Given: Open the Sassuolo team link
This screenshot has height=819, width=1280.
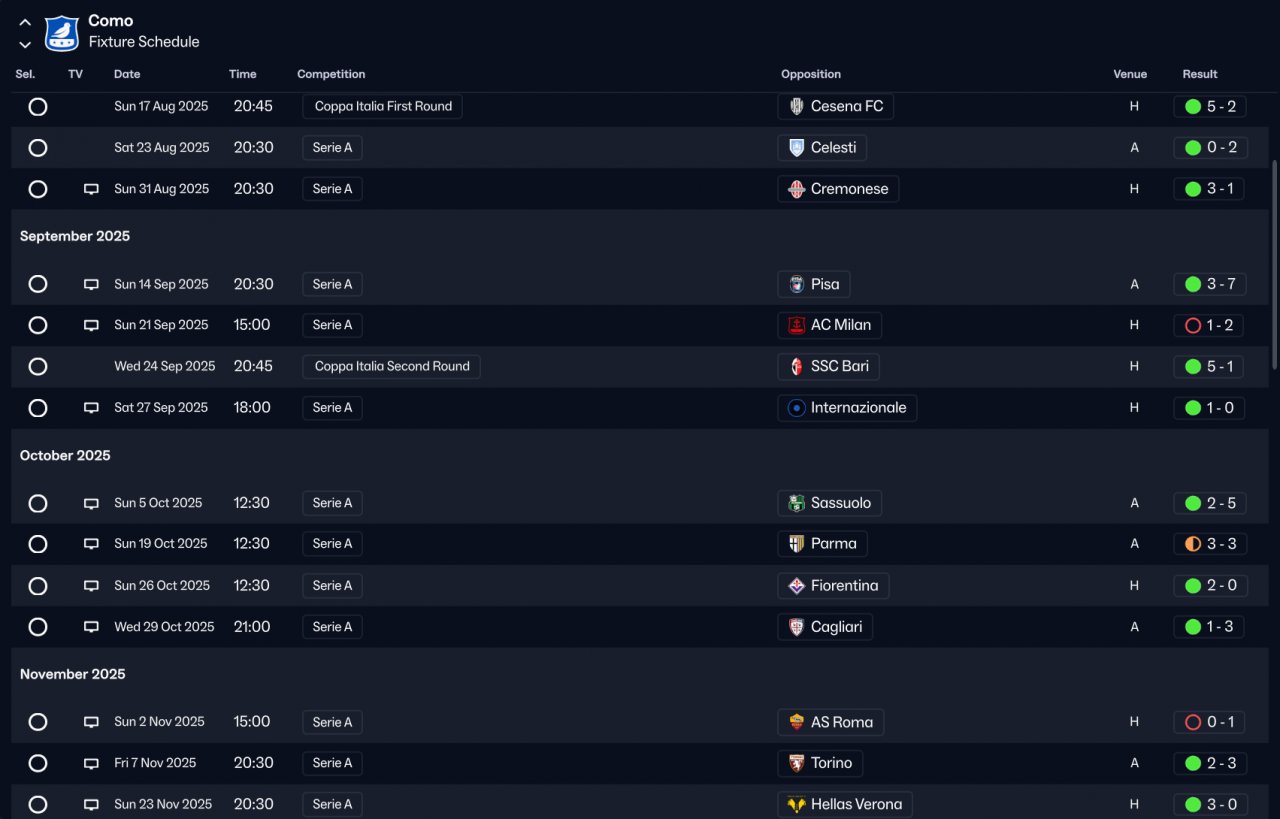Looking at the screenshot, I should click(840, 503).
